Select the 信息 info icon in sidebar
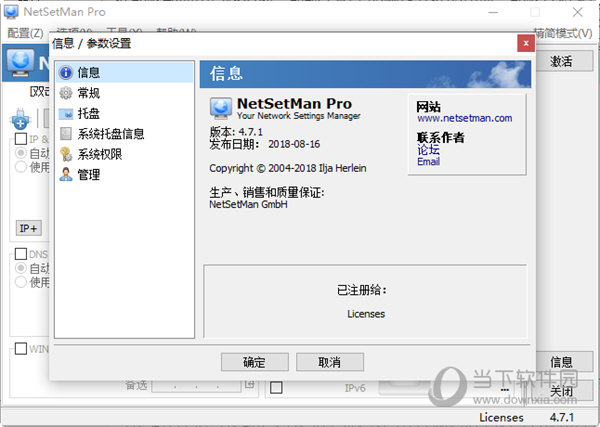 point(66,72)
